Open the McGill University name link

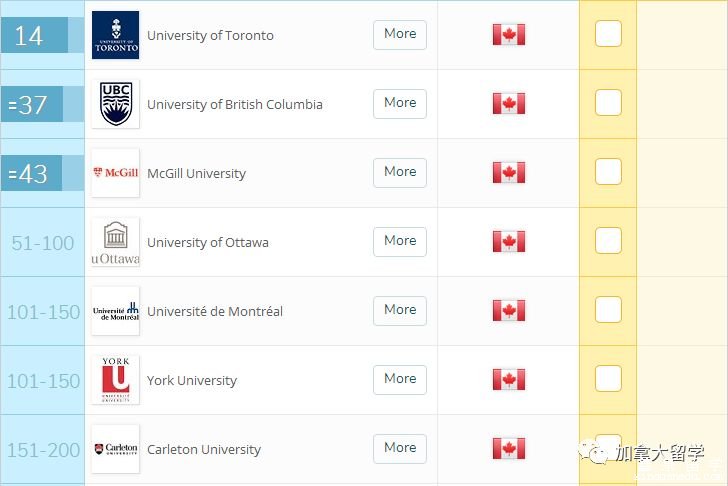pyautogui.click(x=196, y=174)
